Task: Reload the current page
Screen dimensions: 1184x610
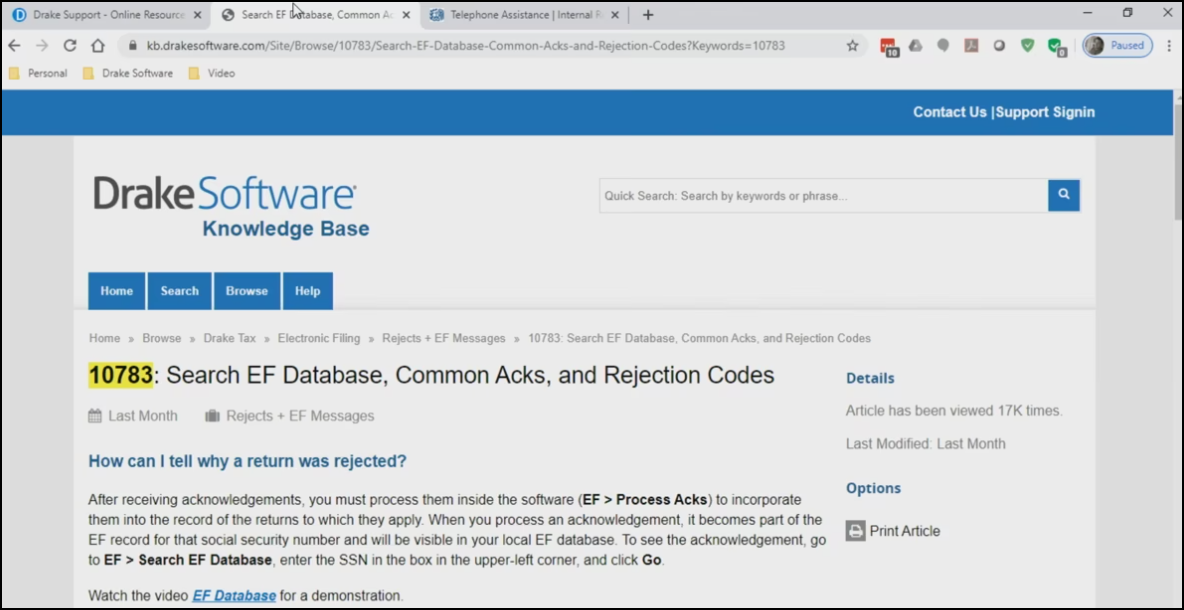Action: tap(69, 45)
